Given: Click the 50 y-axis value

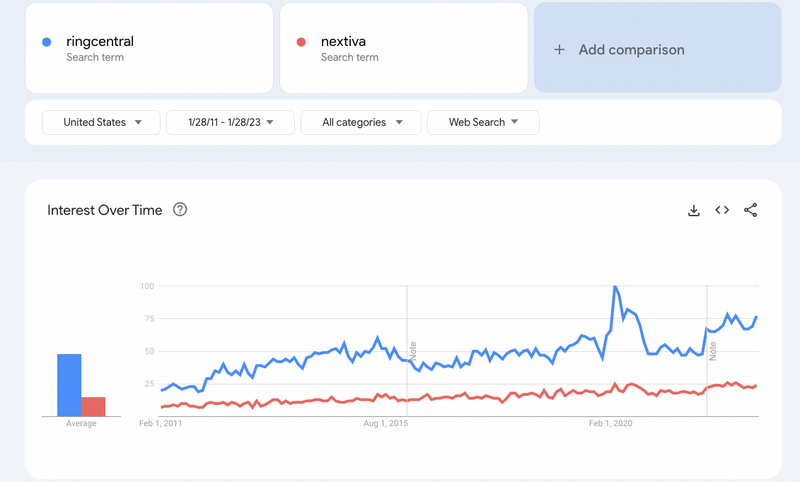Looking at the screenshot, I should tap(149, 351).
